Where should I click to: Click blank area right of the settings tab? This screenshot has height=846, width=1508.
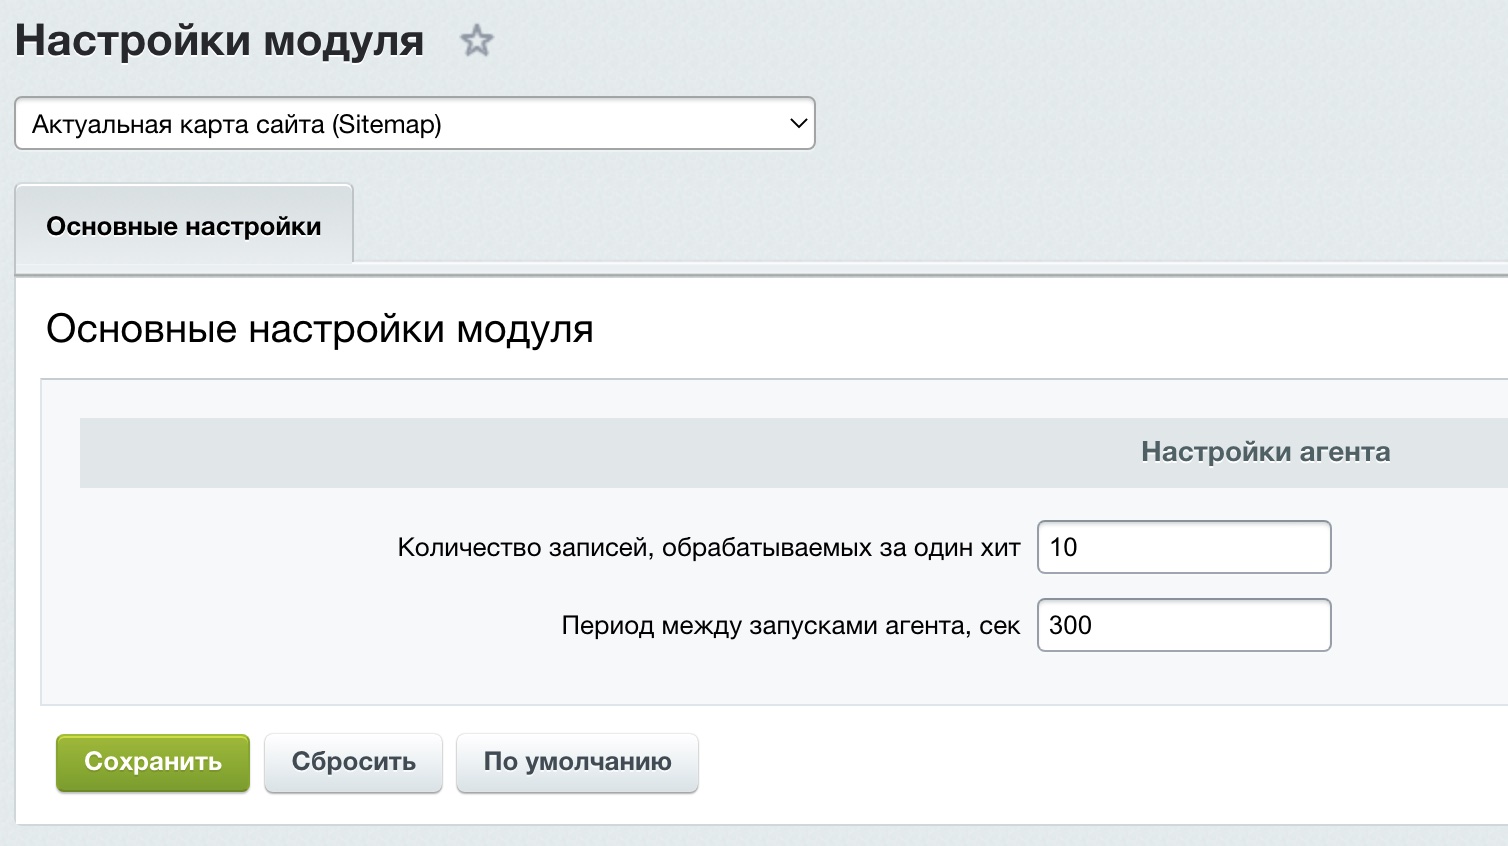[x=900, y=226]
